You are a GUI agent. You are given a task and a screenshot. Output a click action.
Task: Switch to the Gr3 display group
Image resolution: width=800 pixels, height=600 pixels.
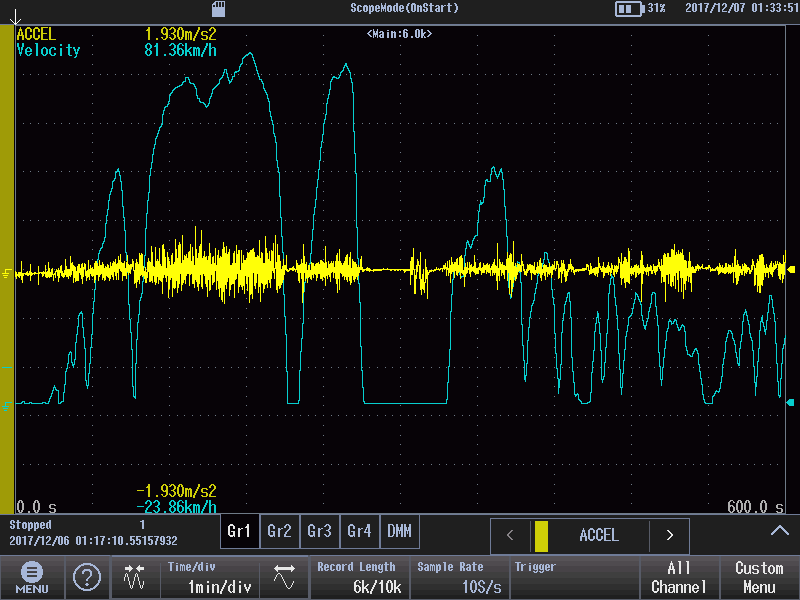319,531
